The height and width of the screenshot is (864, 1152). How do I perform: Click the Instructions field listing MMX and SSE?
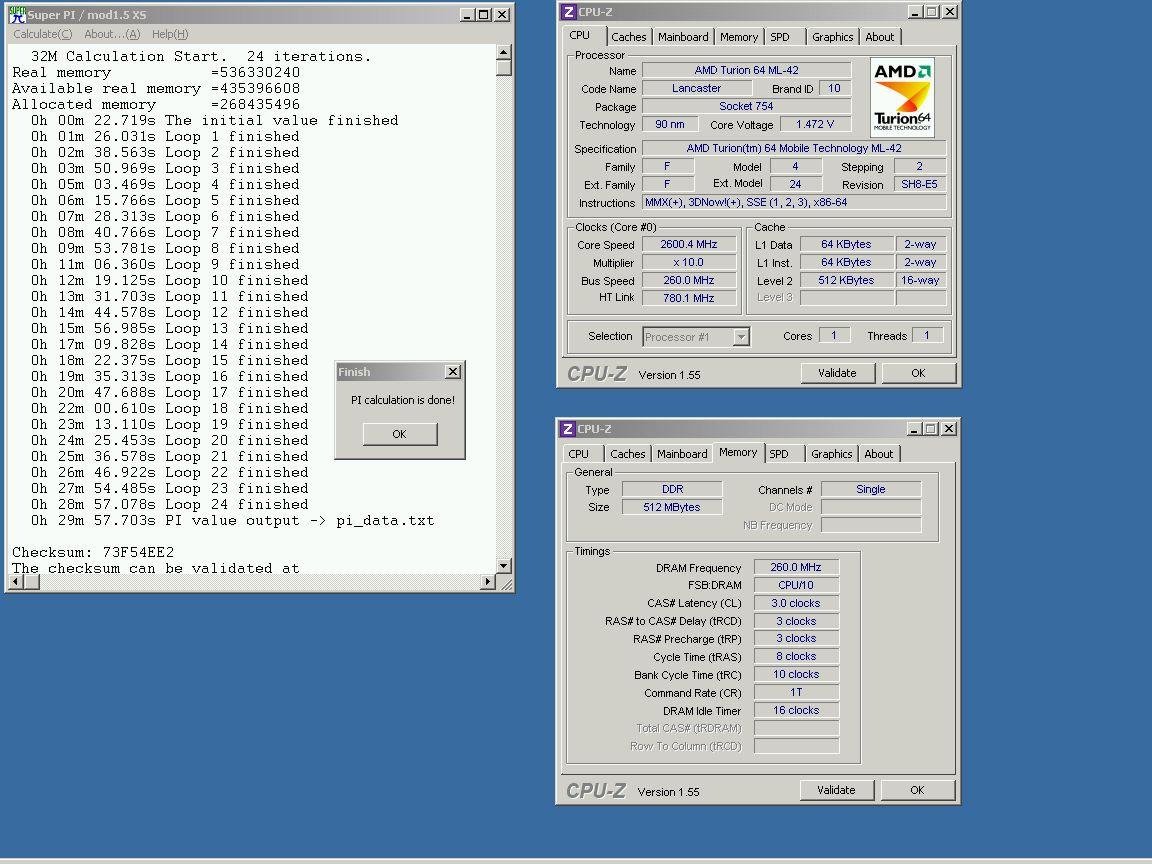pos(794,203)
